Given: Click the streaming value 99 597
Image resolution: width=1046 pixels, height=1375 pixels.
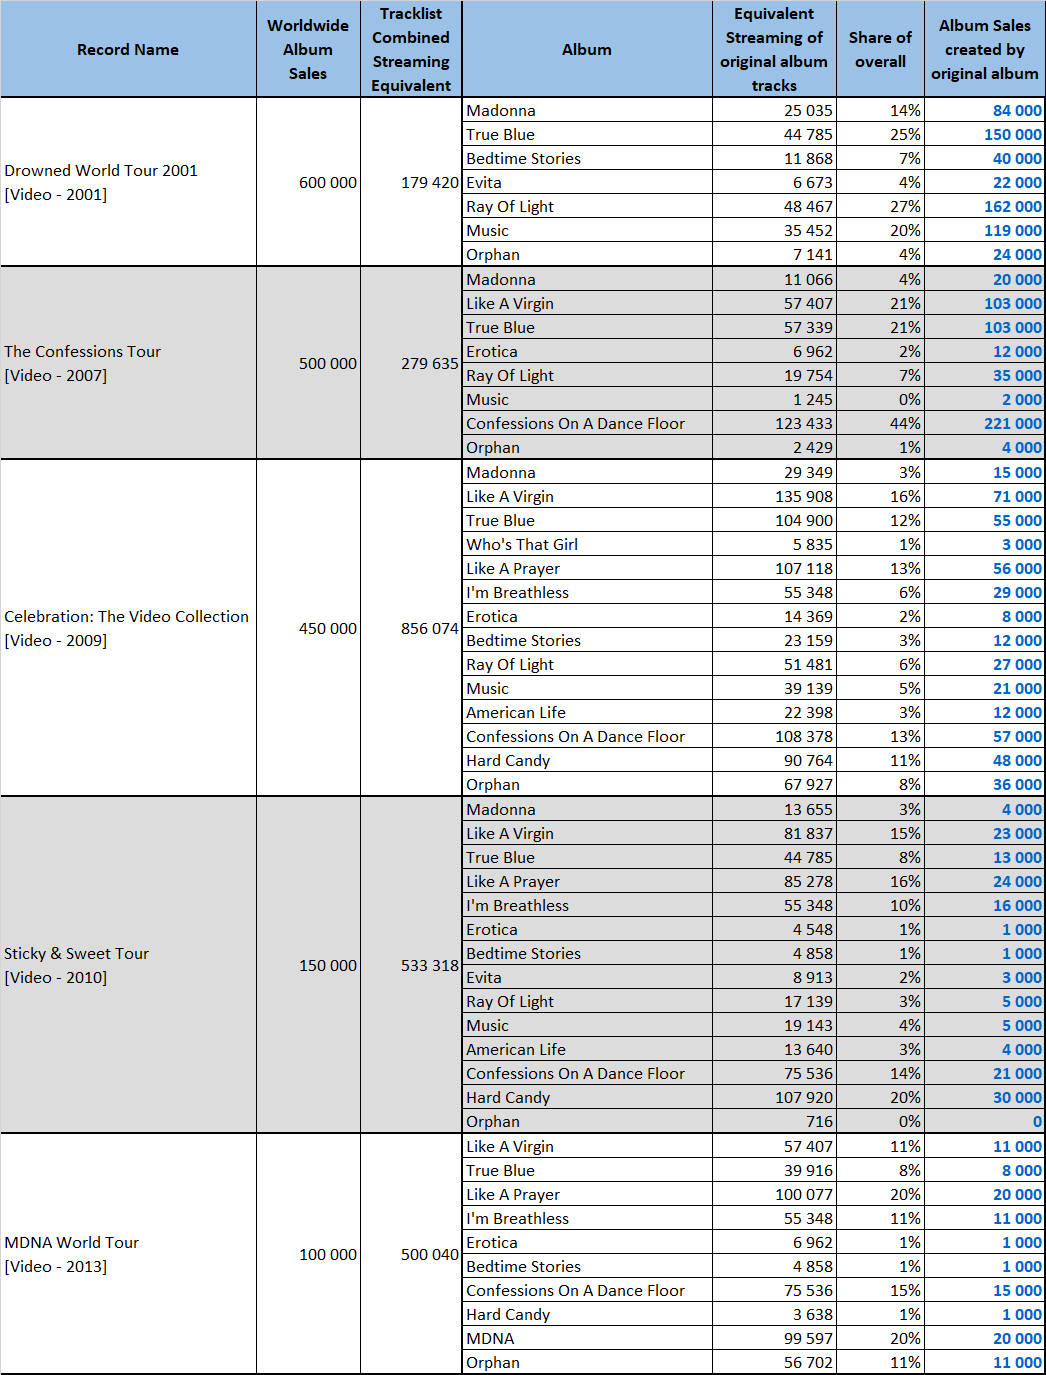Looking at the screenshot, I should pyautogui.click(x=774, y=1338).
